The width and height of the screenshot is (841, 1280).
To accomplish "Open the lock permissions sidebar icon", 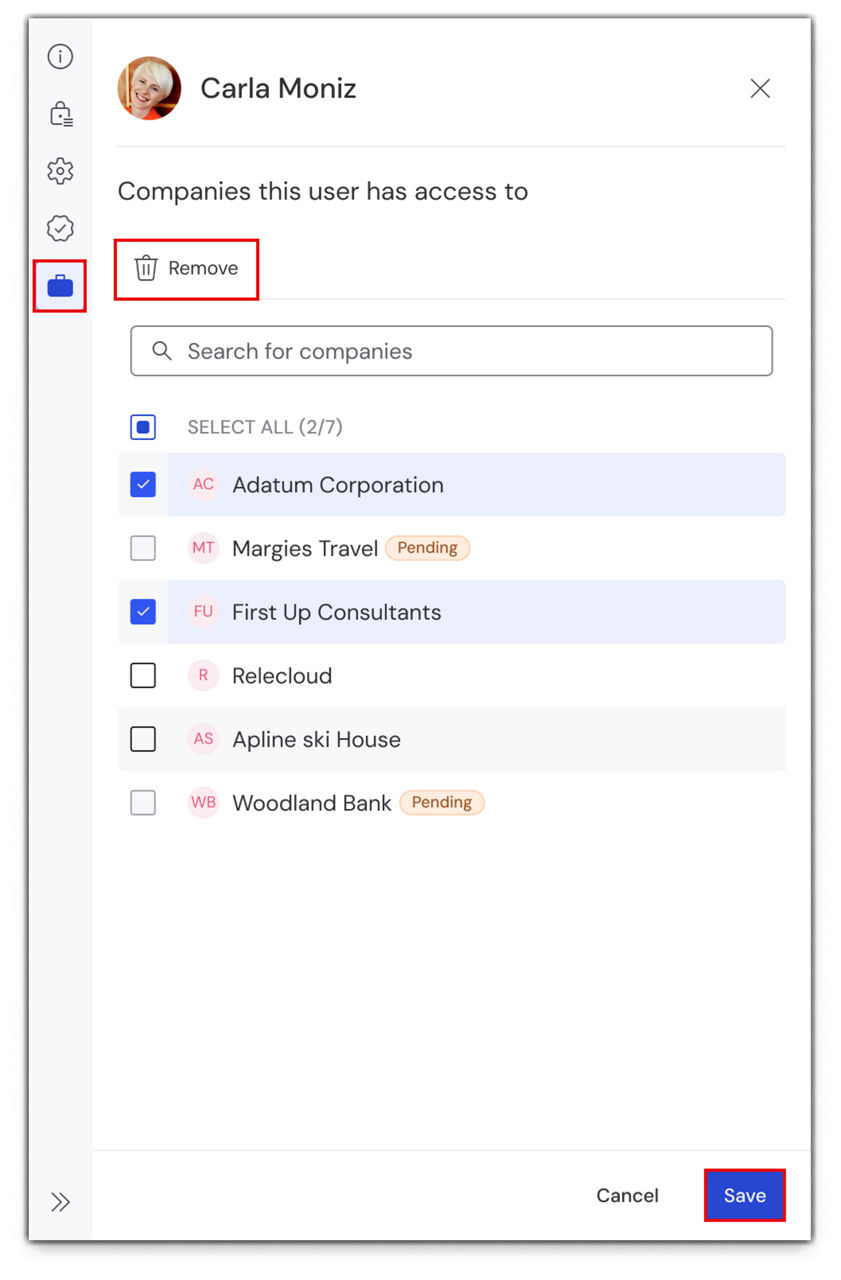I will pos(60,114).
